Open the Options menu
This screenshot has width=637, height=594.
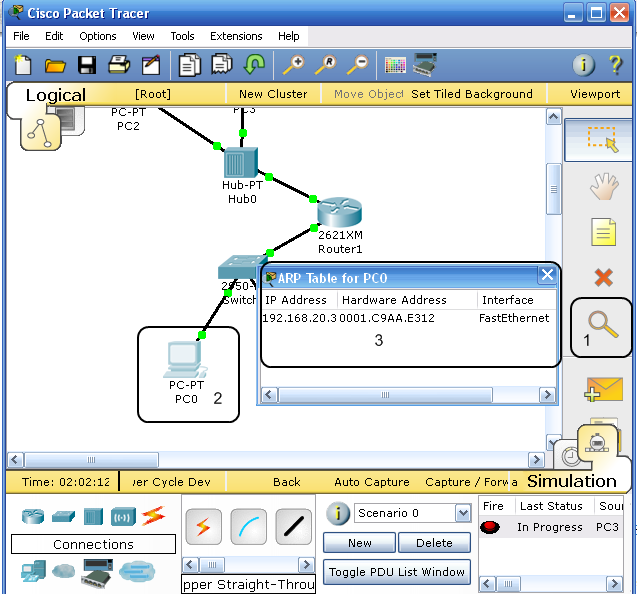point(98,36)
